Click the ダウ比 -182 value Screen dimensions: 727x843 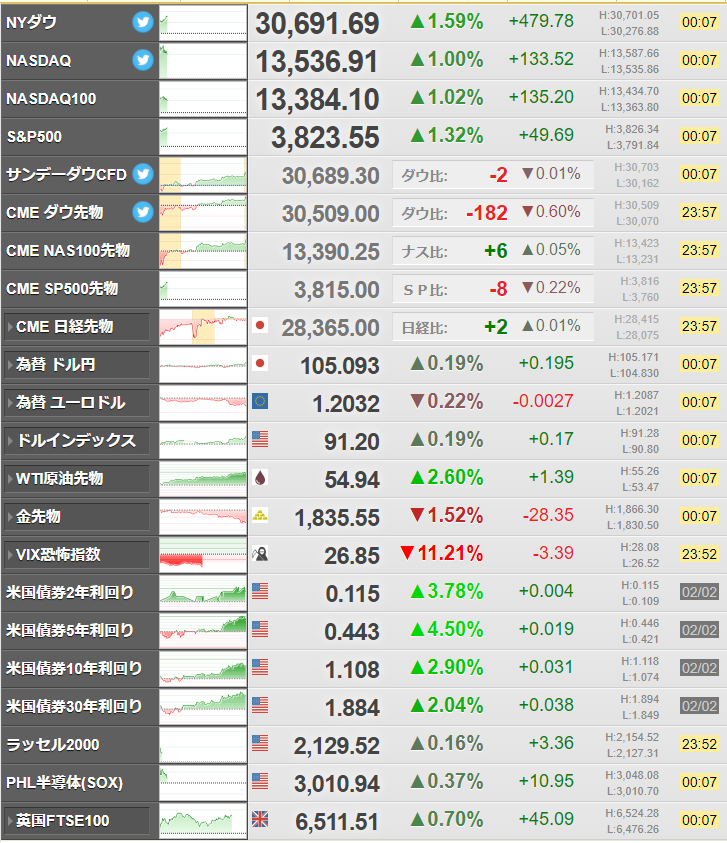click(487, 213)
